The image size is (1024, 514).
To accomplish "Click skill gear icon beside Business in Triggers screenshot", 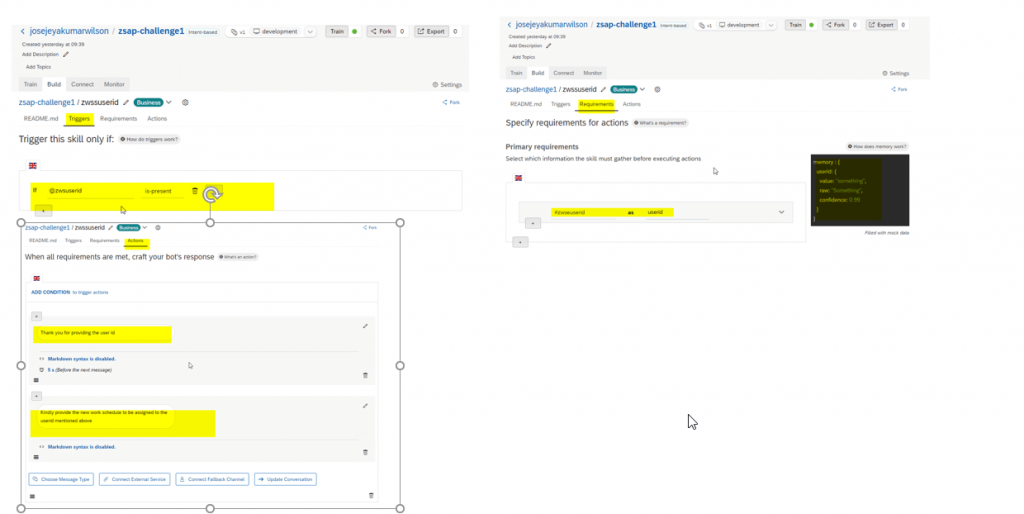I will tap(185, 103).
